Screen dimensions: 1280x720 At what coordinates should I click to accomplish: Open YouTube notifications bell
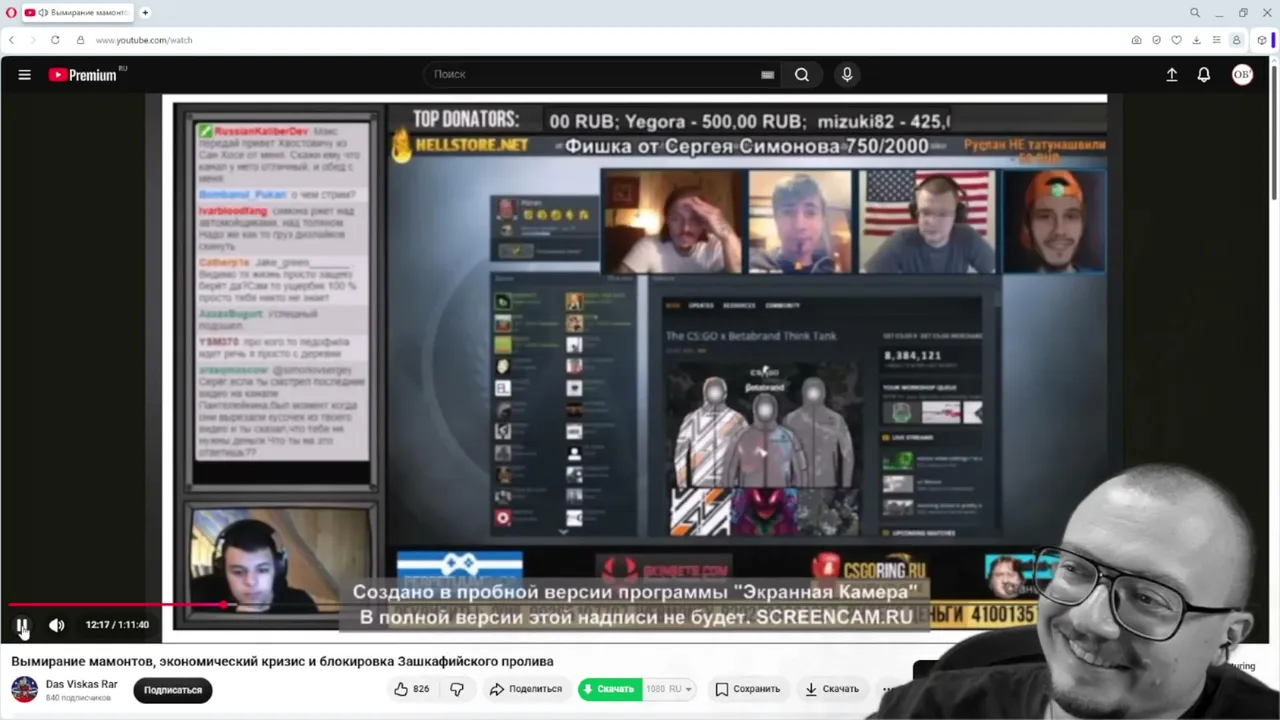click(x=1204, y=75)
